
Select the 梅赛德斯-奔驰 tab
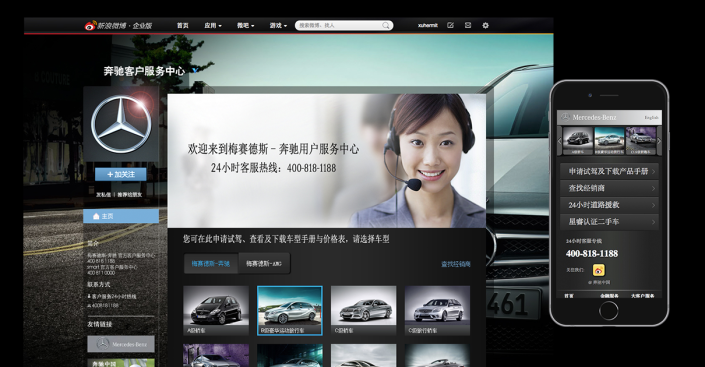pos(211,264)
